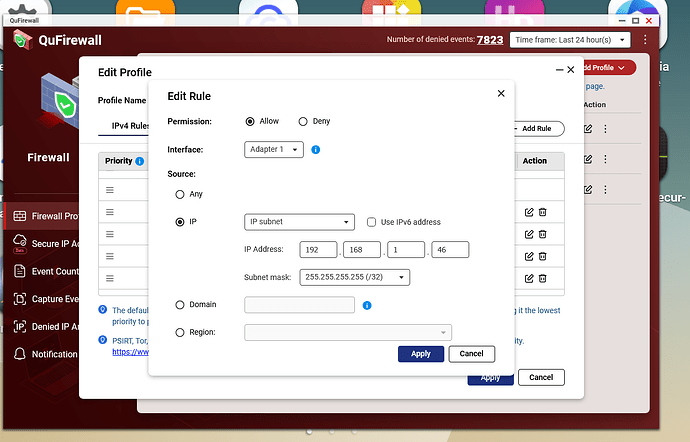Select the Allow permission radio button
The width and height of the screenshot is (690, 442).
coord(250,122)
